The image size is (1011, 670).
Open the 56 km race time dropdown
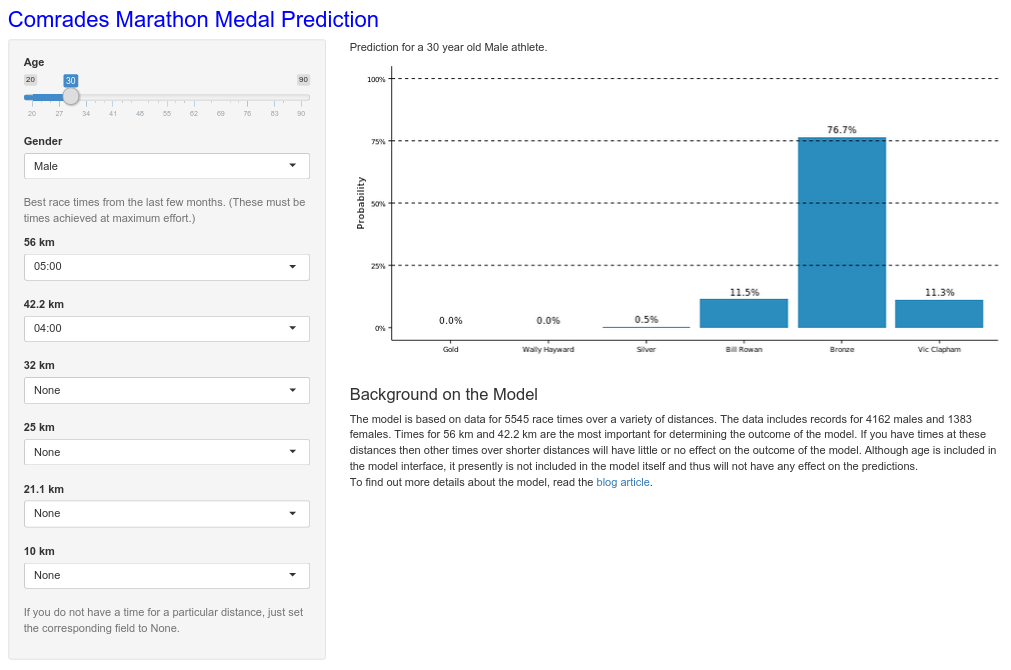(165, 267)
